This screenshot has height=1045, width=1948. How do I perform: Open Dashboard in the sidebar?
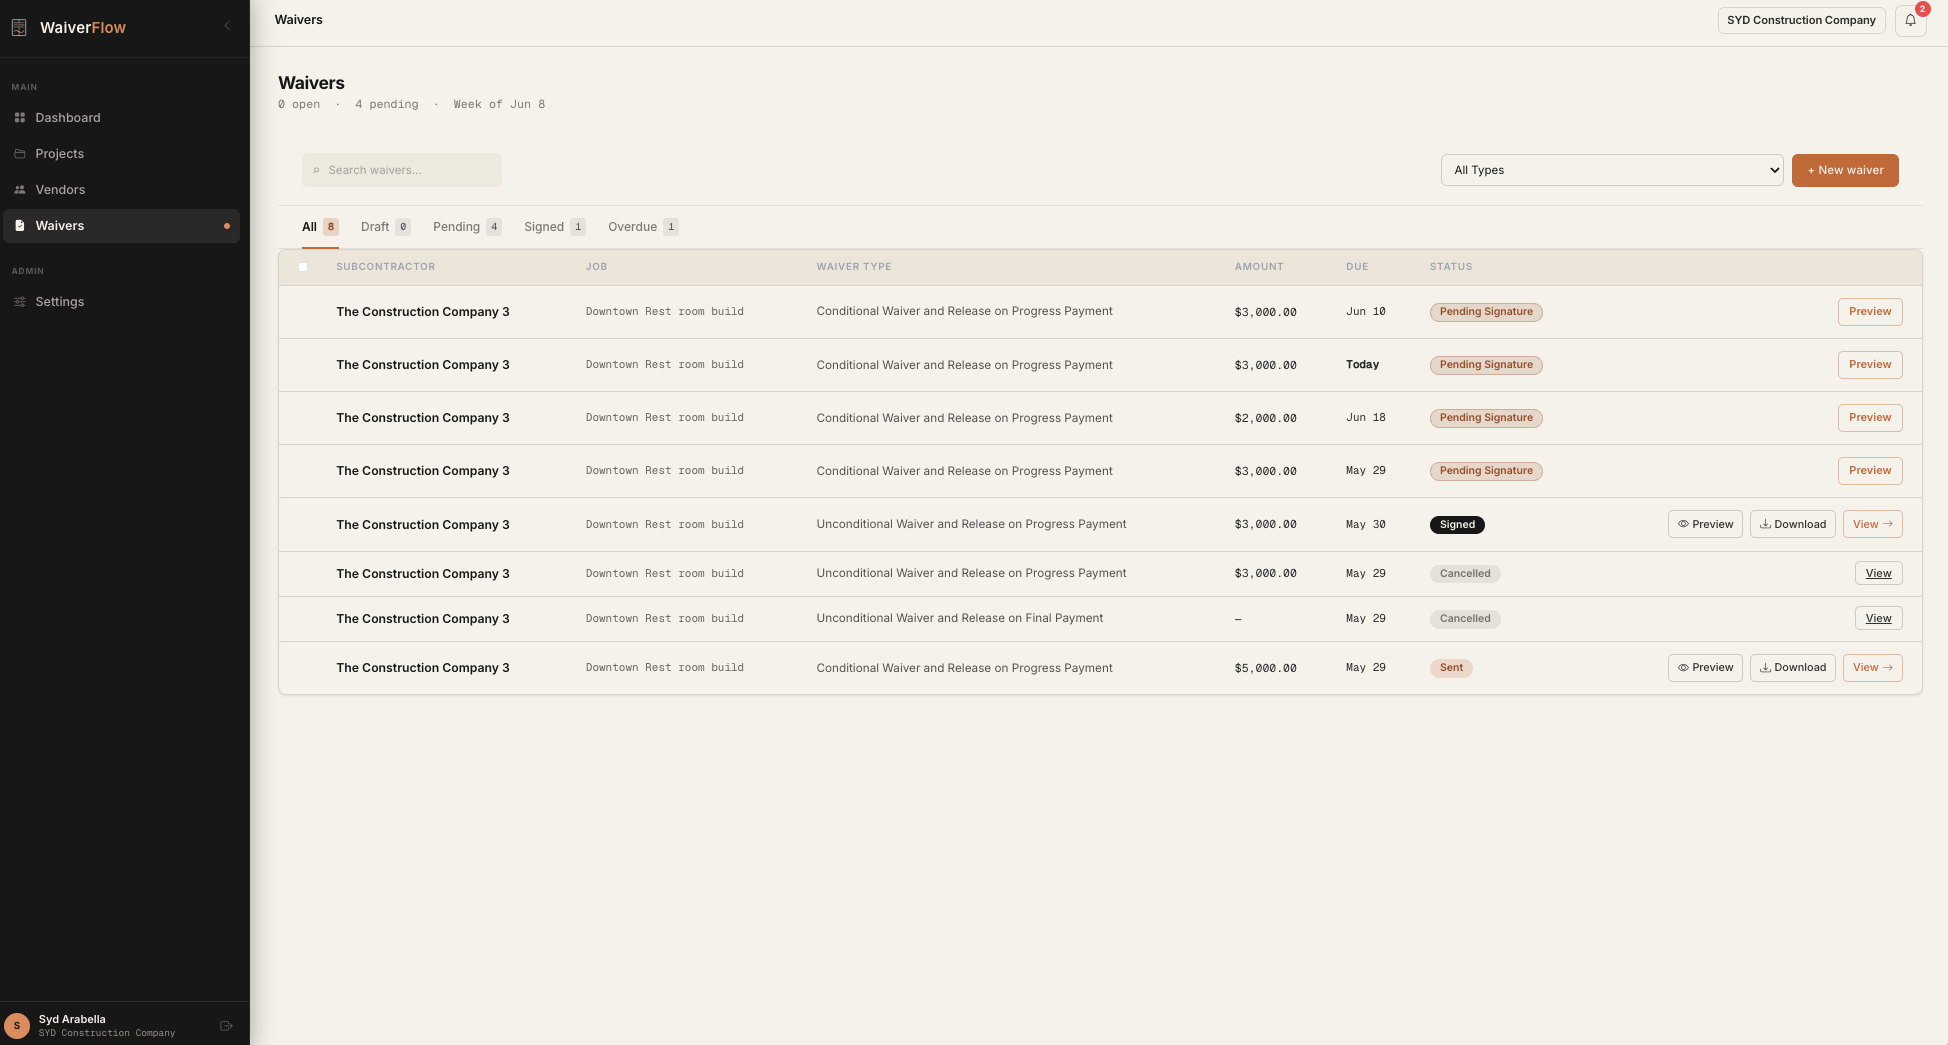(121, 118)
